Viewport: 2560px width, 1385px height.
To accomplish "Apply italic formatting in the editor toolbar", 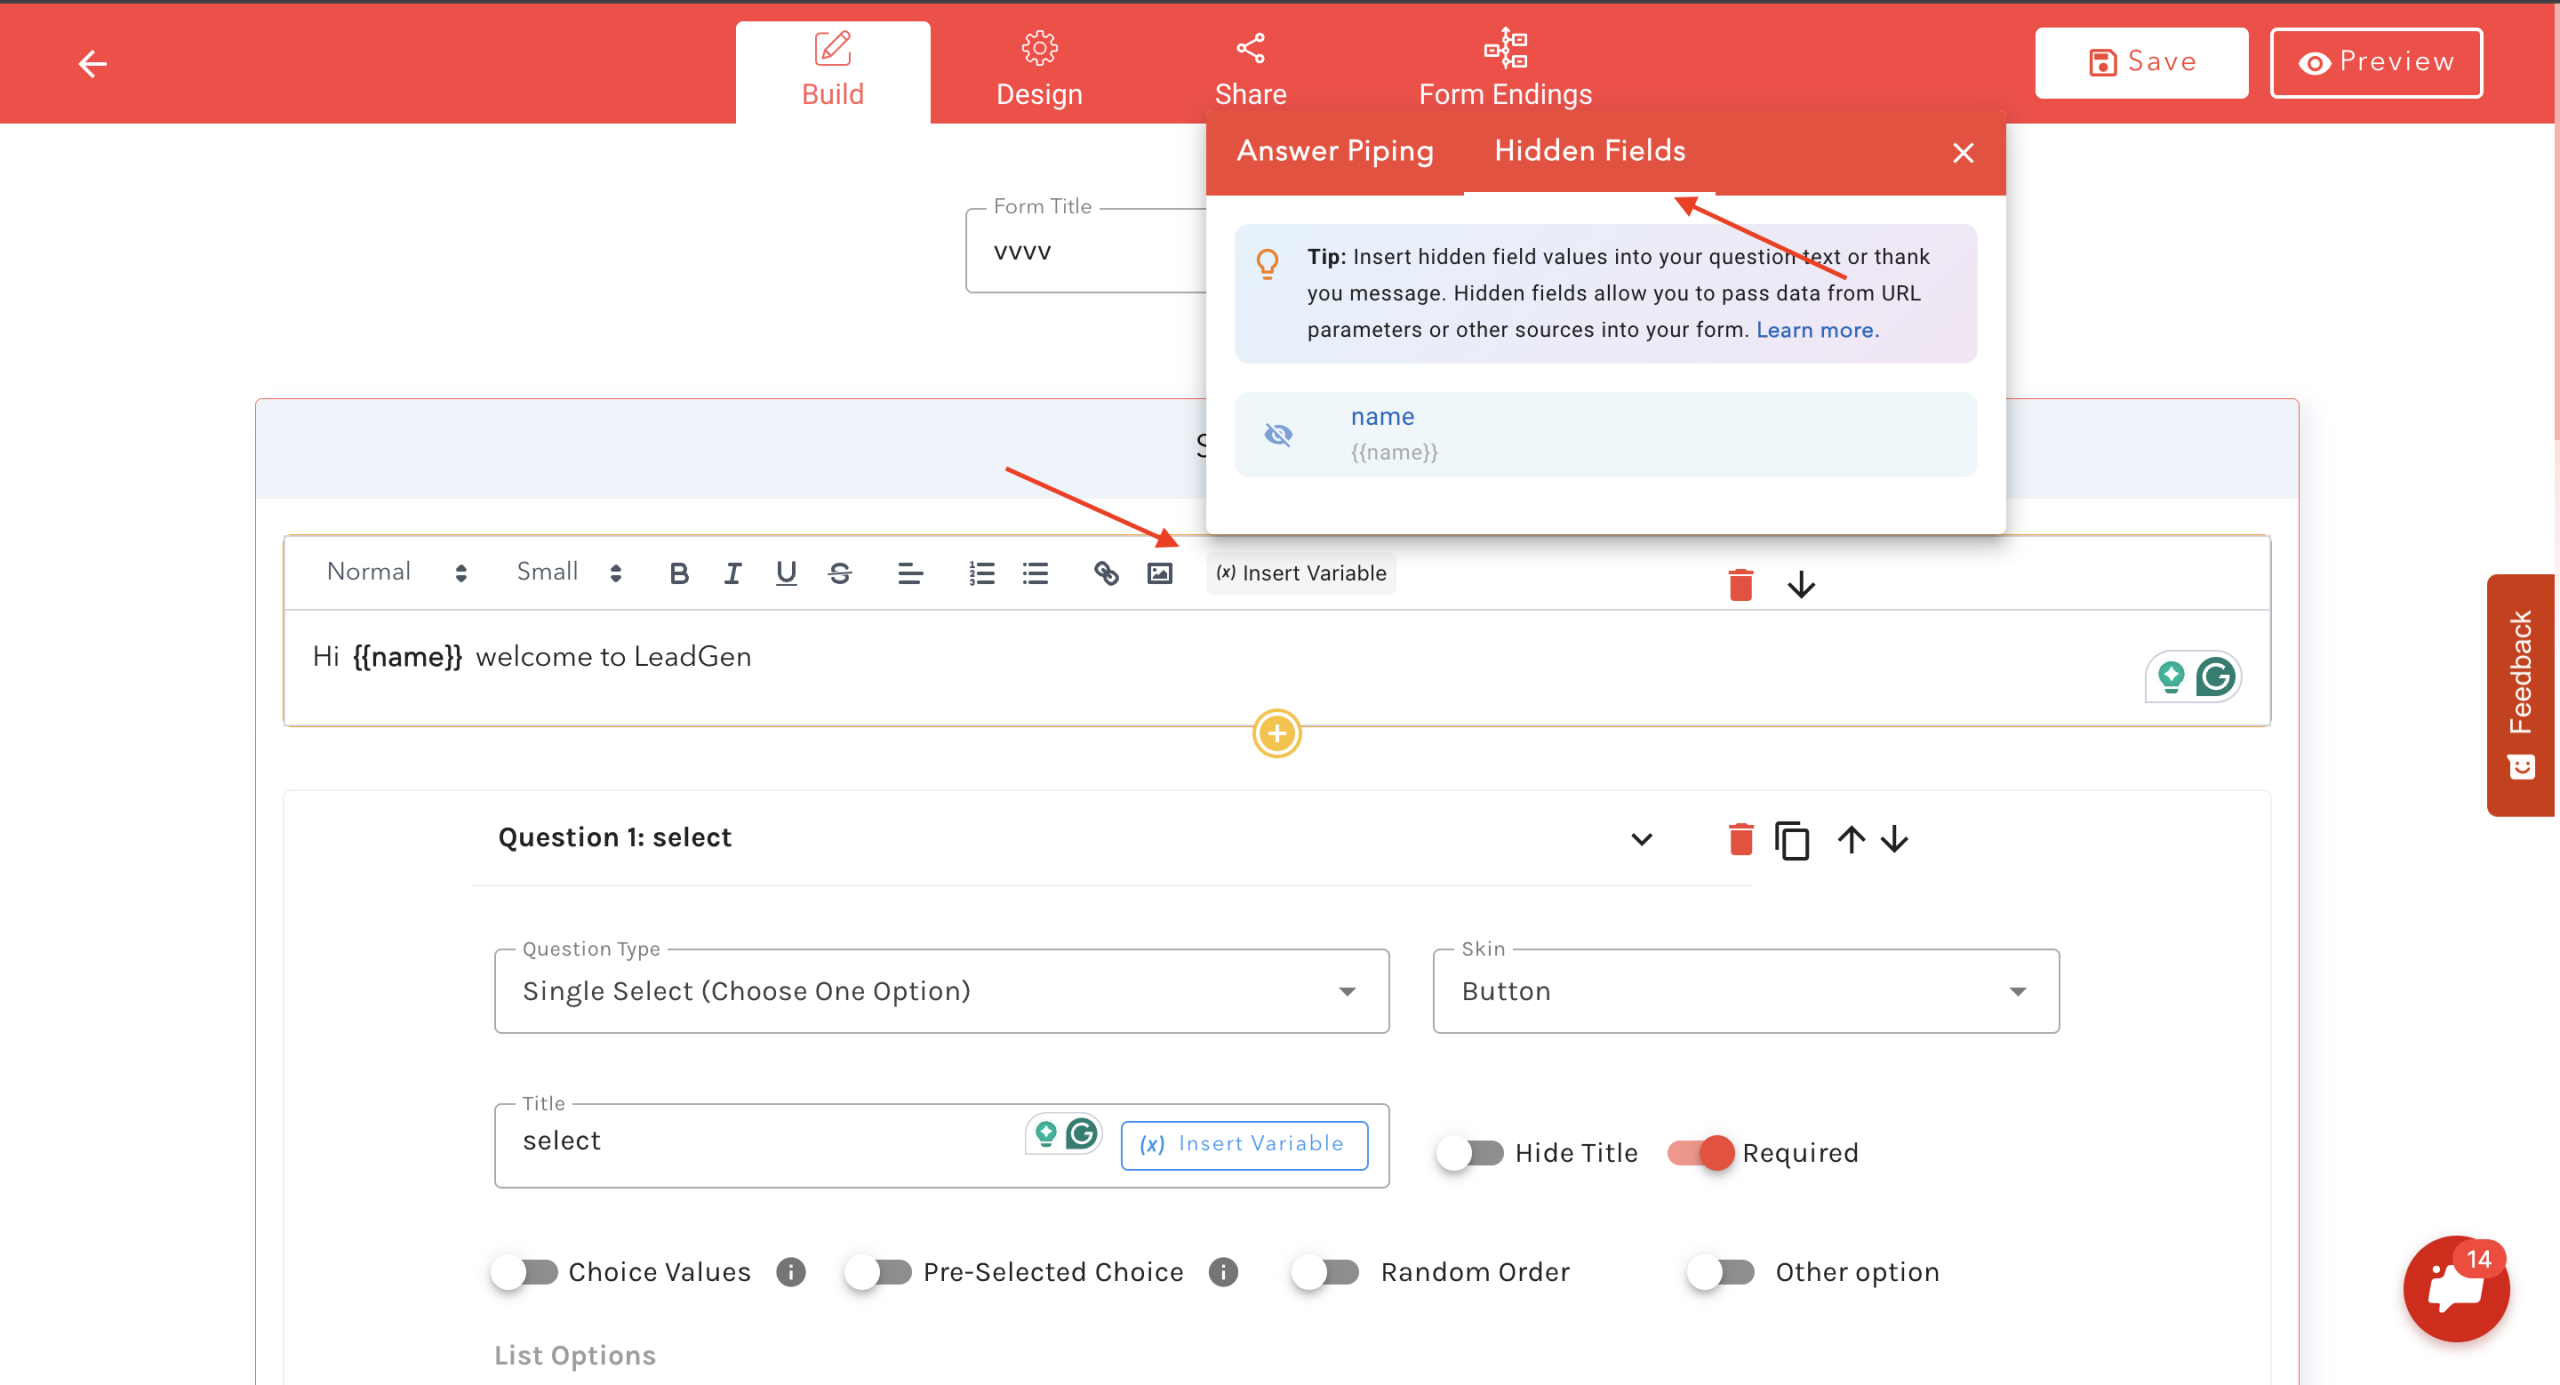I will [733, 573].
